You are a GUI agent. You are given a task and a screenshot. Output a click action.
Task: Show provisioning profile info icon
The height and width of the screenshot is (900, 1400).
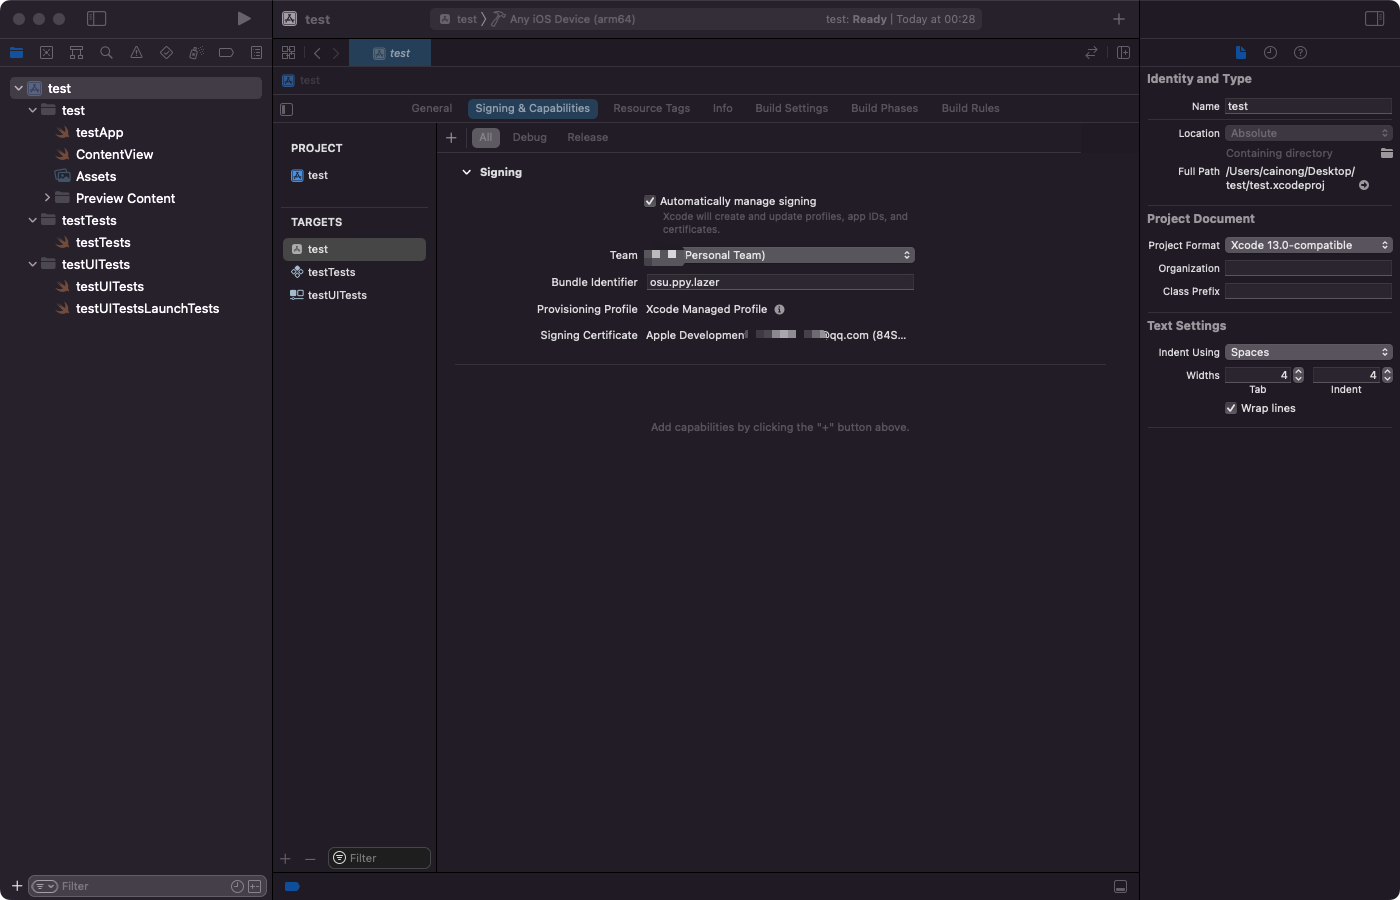click(x=779, y=310)
